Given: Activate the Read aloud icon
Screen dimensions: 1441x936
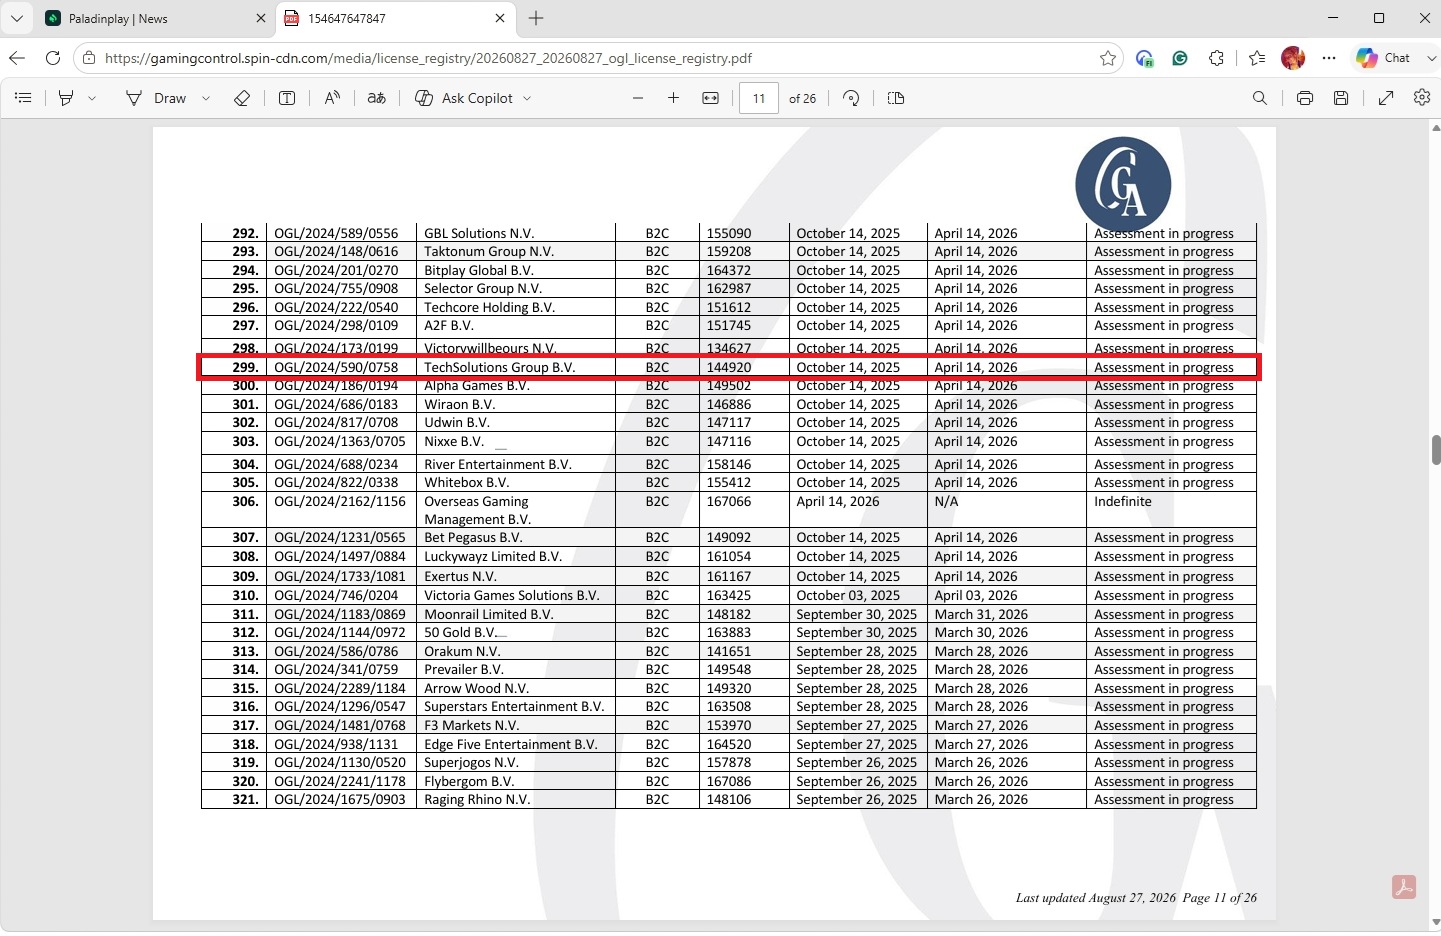Looking at the screenshot, I should [x=332, y=98].
